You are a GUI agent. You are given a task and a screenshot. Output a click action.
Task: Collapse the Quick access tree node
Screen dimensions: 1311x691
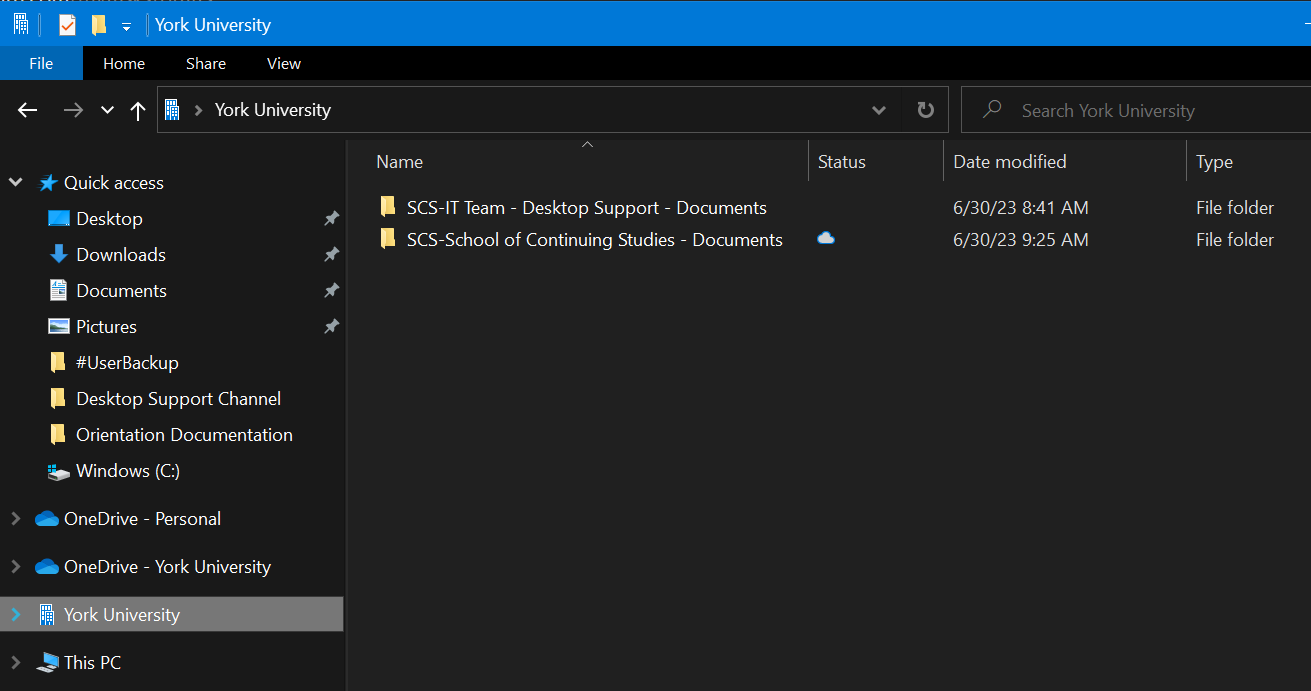coord(15,182)
